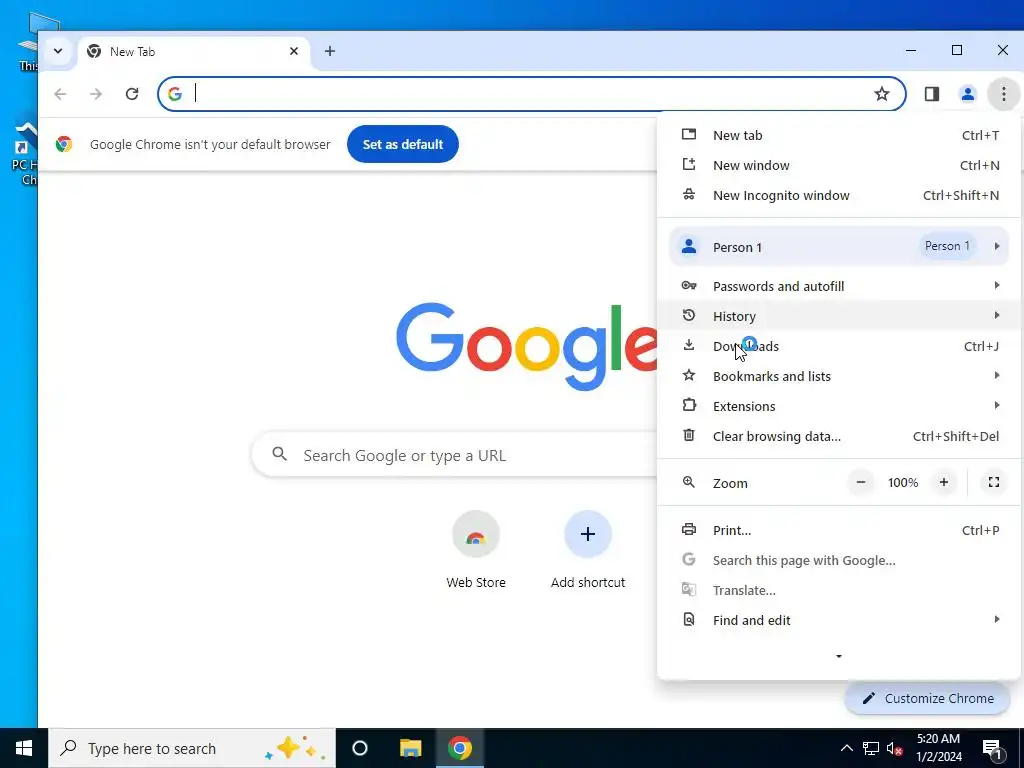
Task: Click the 100% zoom value
Action: tap(903, 483)
